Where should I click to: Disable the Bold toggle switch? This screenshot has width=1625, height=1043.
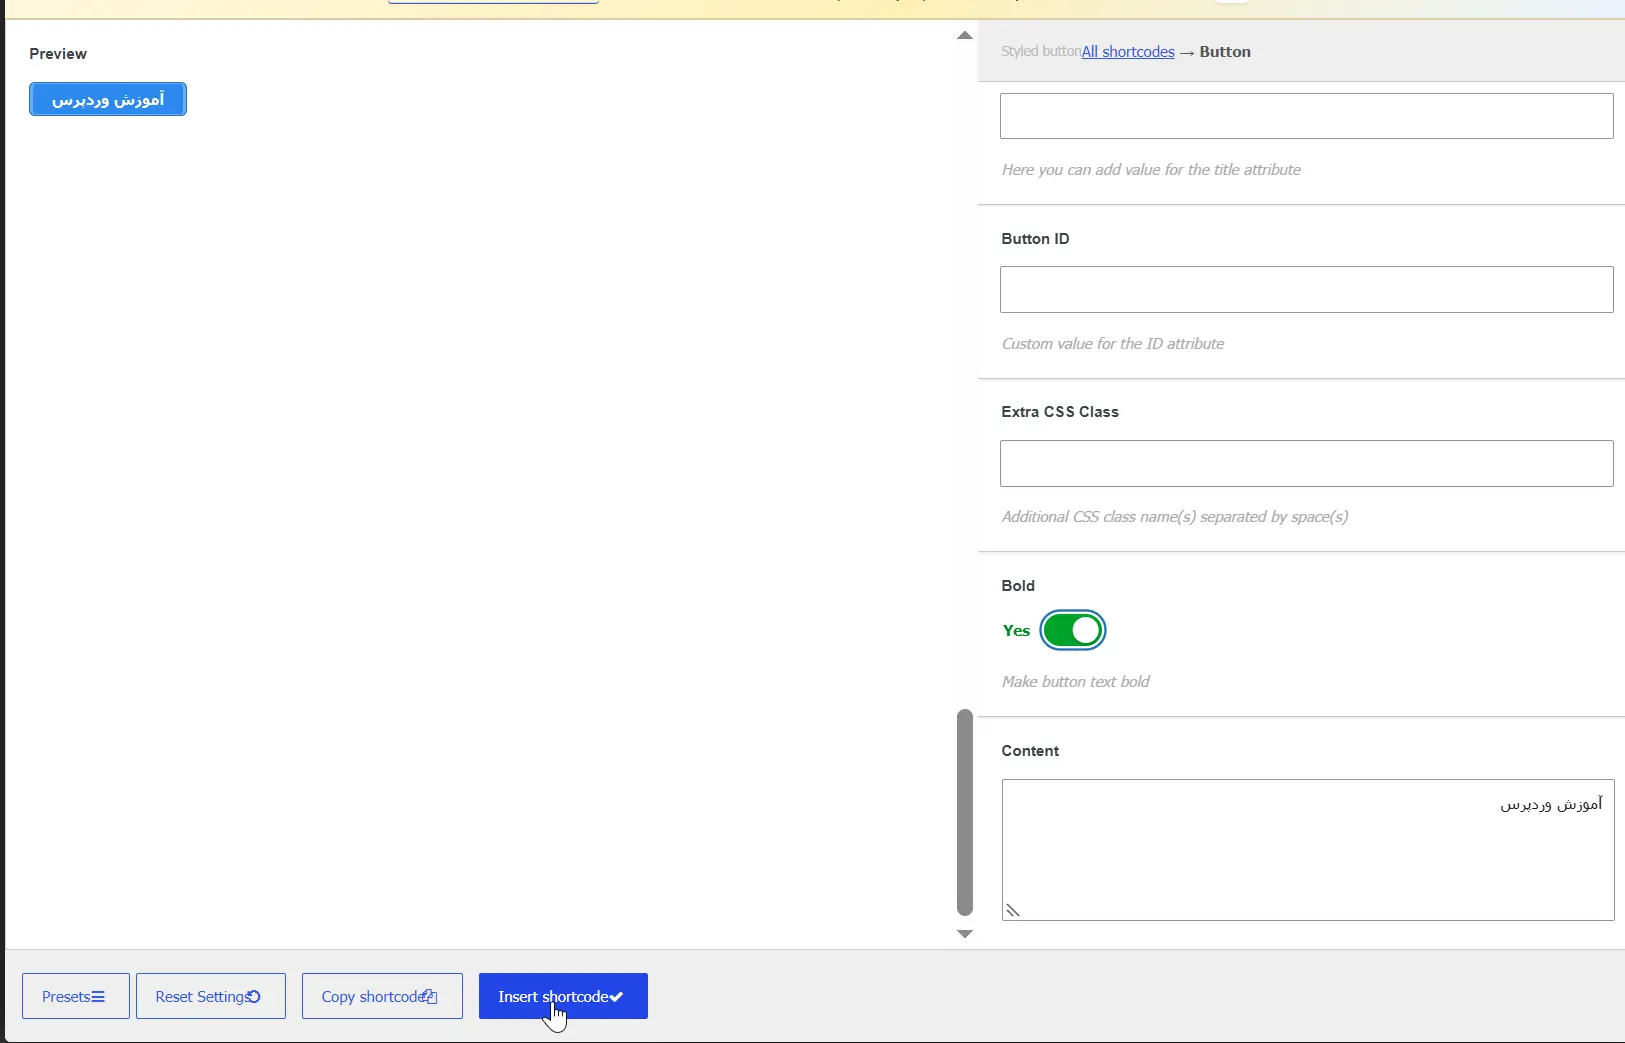[1073, 630]
